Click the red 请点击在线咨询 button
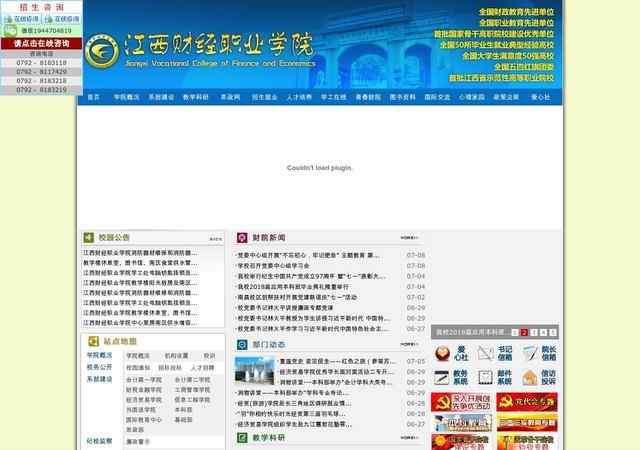 (x=42, y=44)
